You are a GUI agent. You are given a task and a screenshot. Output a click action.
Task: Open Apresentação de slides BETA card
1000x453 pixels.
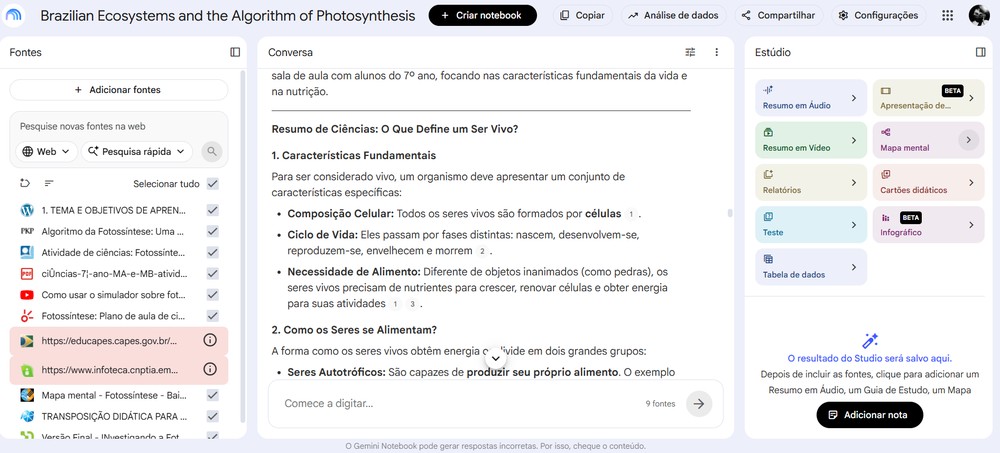click(928, 98)
